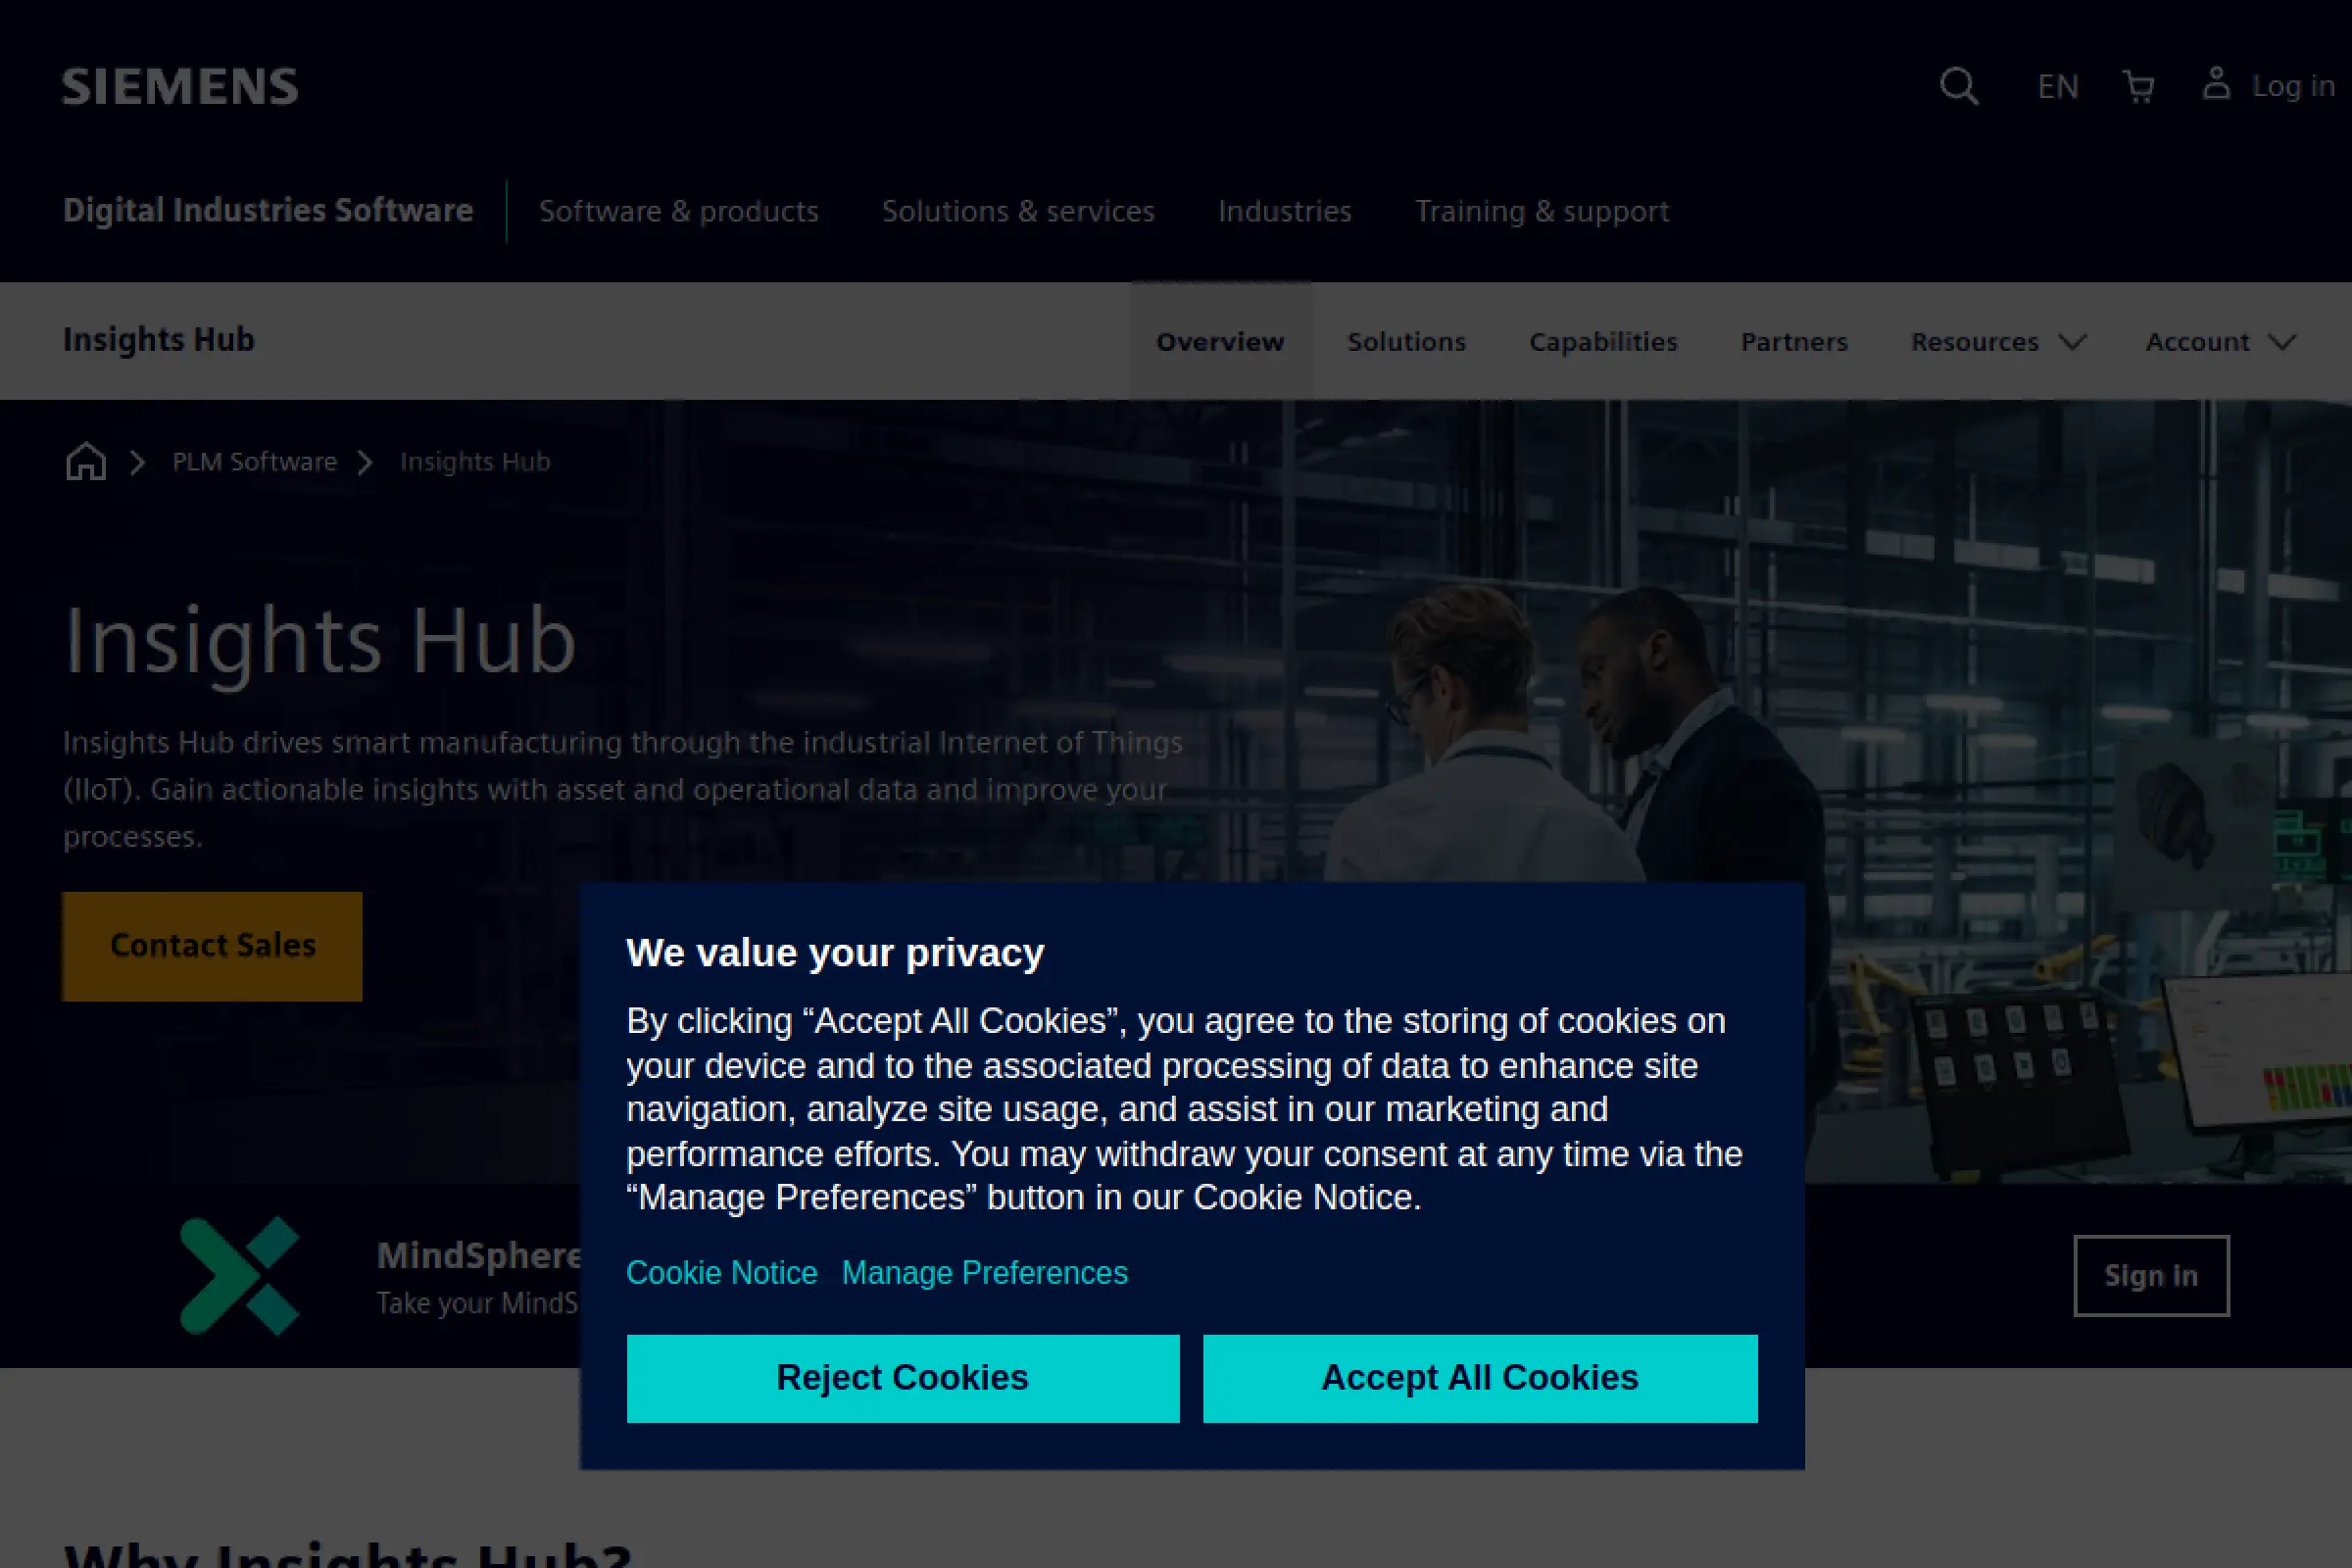Click the home breadcrumb icon
This screenshot has height=1568, width=2352.
[86, 461]
